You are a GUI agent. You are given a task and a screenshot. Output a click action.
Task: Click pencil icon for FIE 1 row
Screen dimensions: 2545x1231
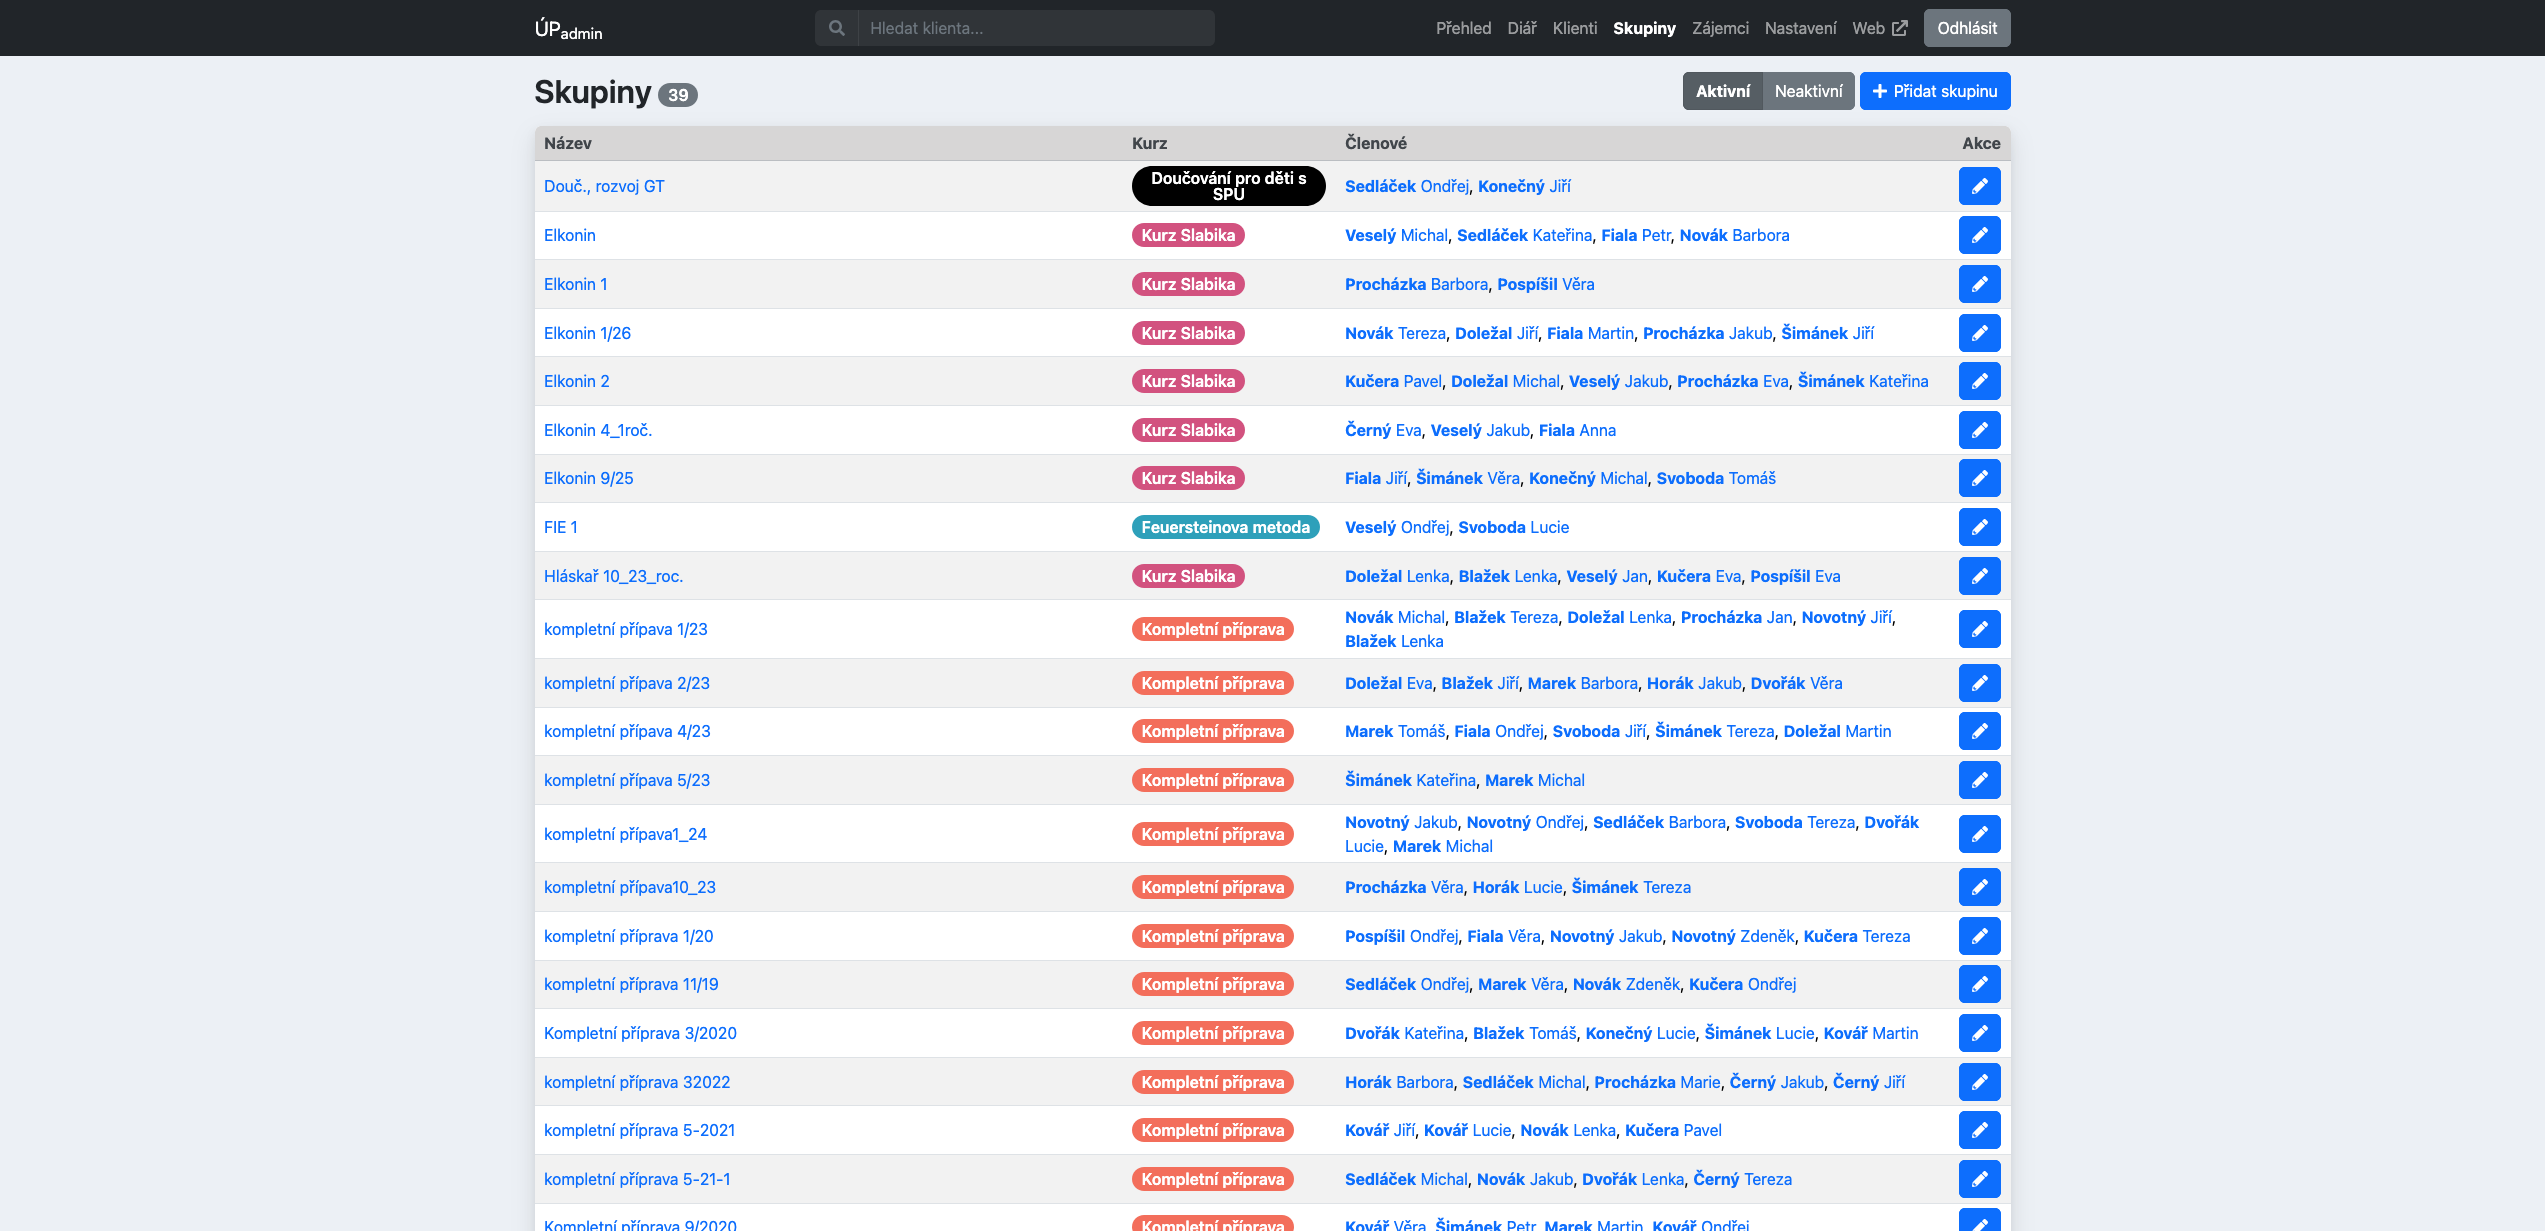(1979, 527)
